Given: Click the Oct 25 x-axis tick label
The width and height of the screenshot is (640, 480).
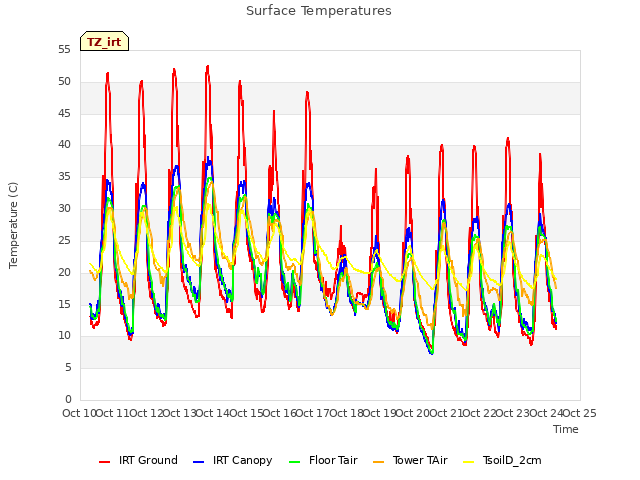Looking at the screenshot, I should point(579,413).
